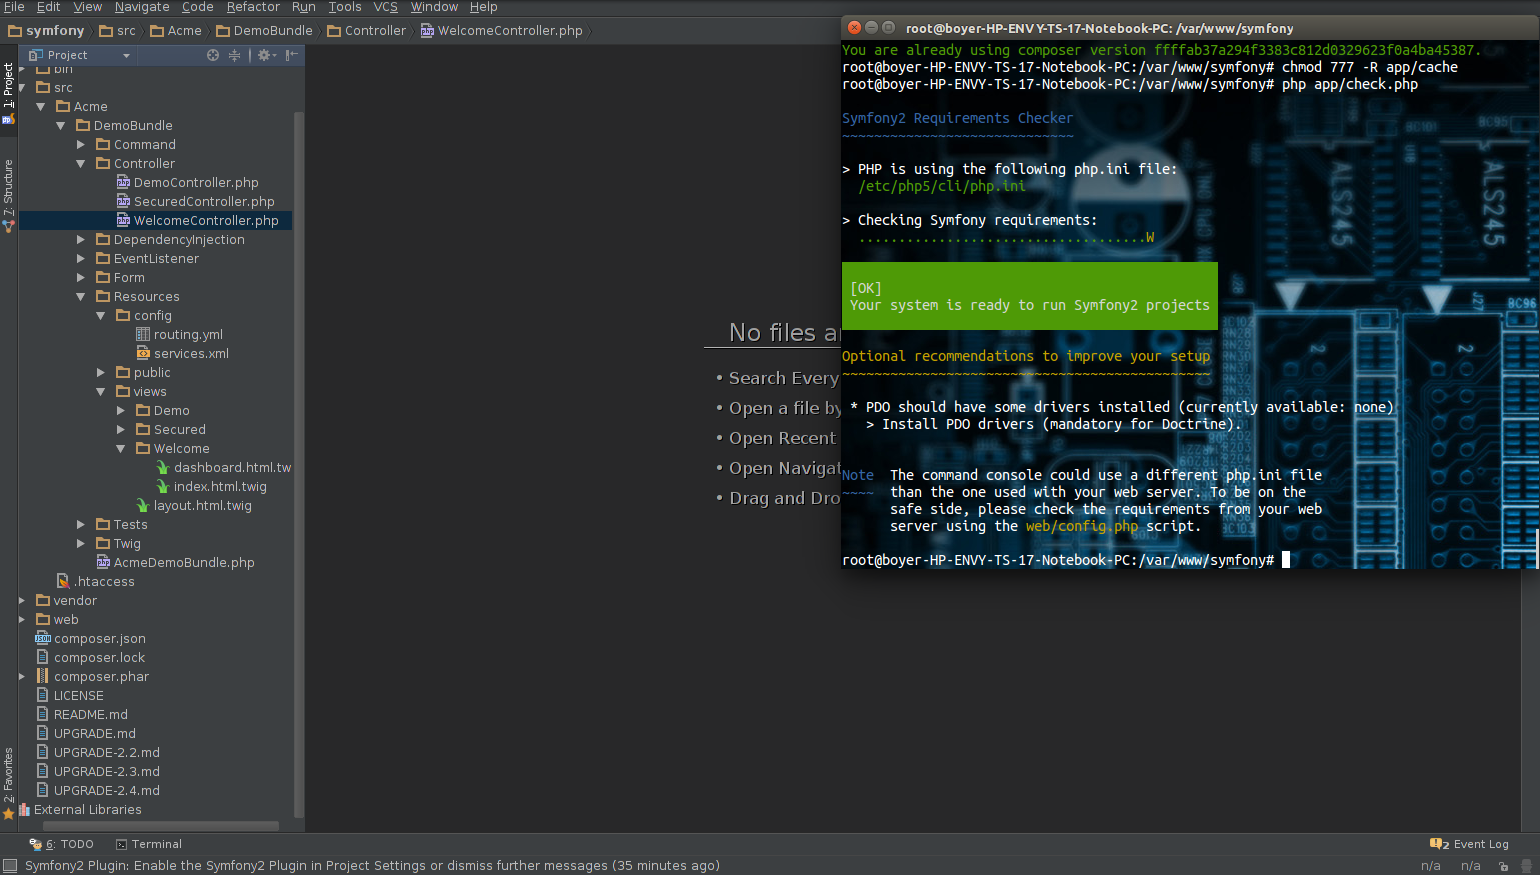Toggle the Structure tool window tab
Viewport: 1540px width, 875px height.
8,196
